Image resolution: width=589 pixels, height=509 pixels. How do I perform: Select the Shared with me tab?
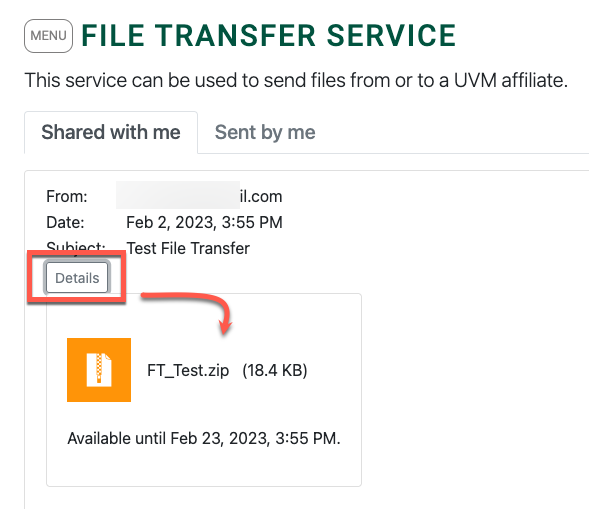pyautogui.click(x=111, y=133)
